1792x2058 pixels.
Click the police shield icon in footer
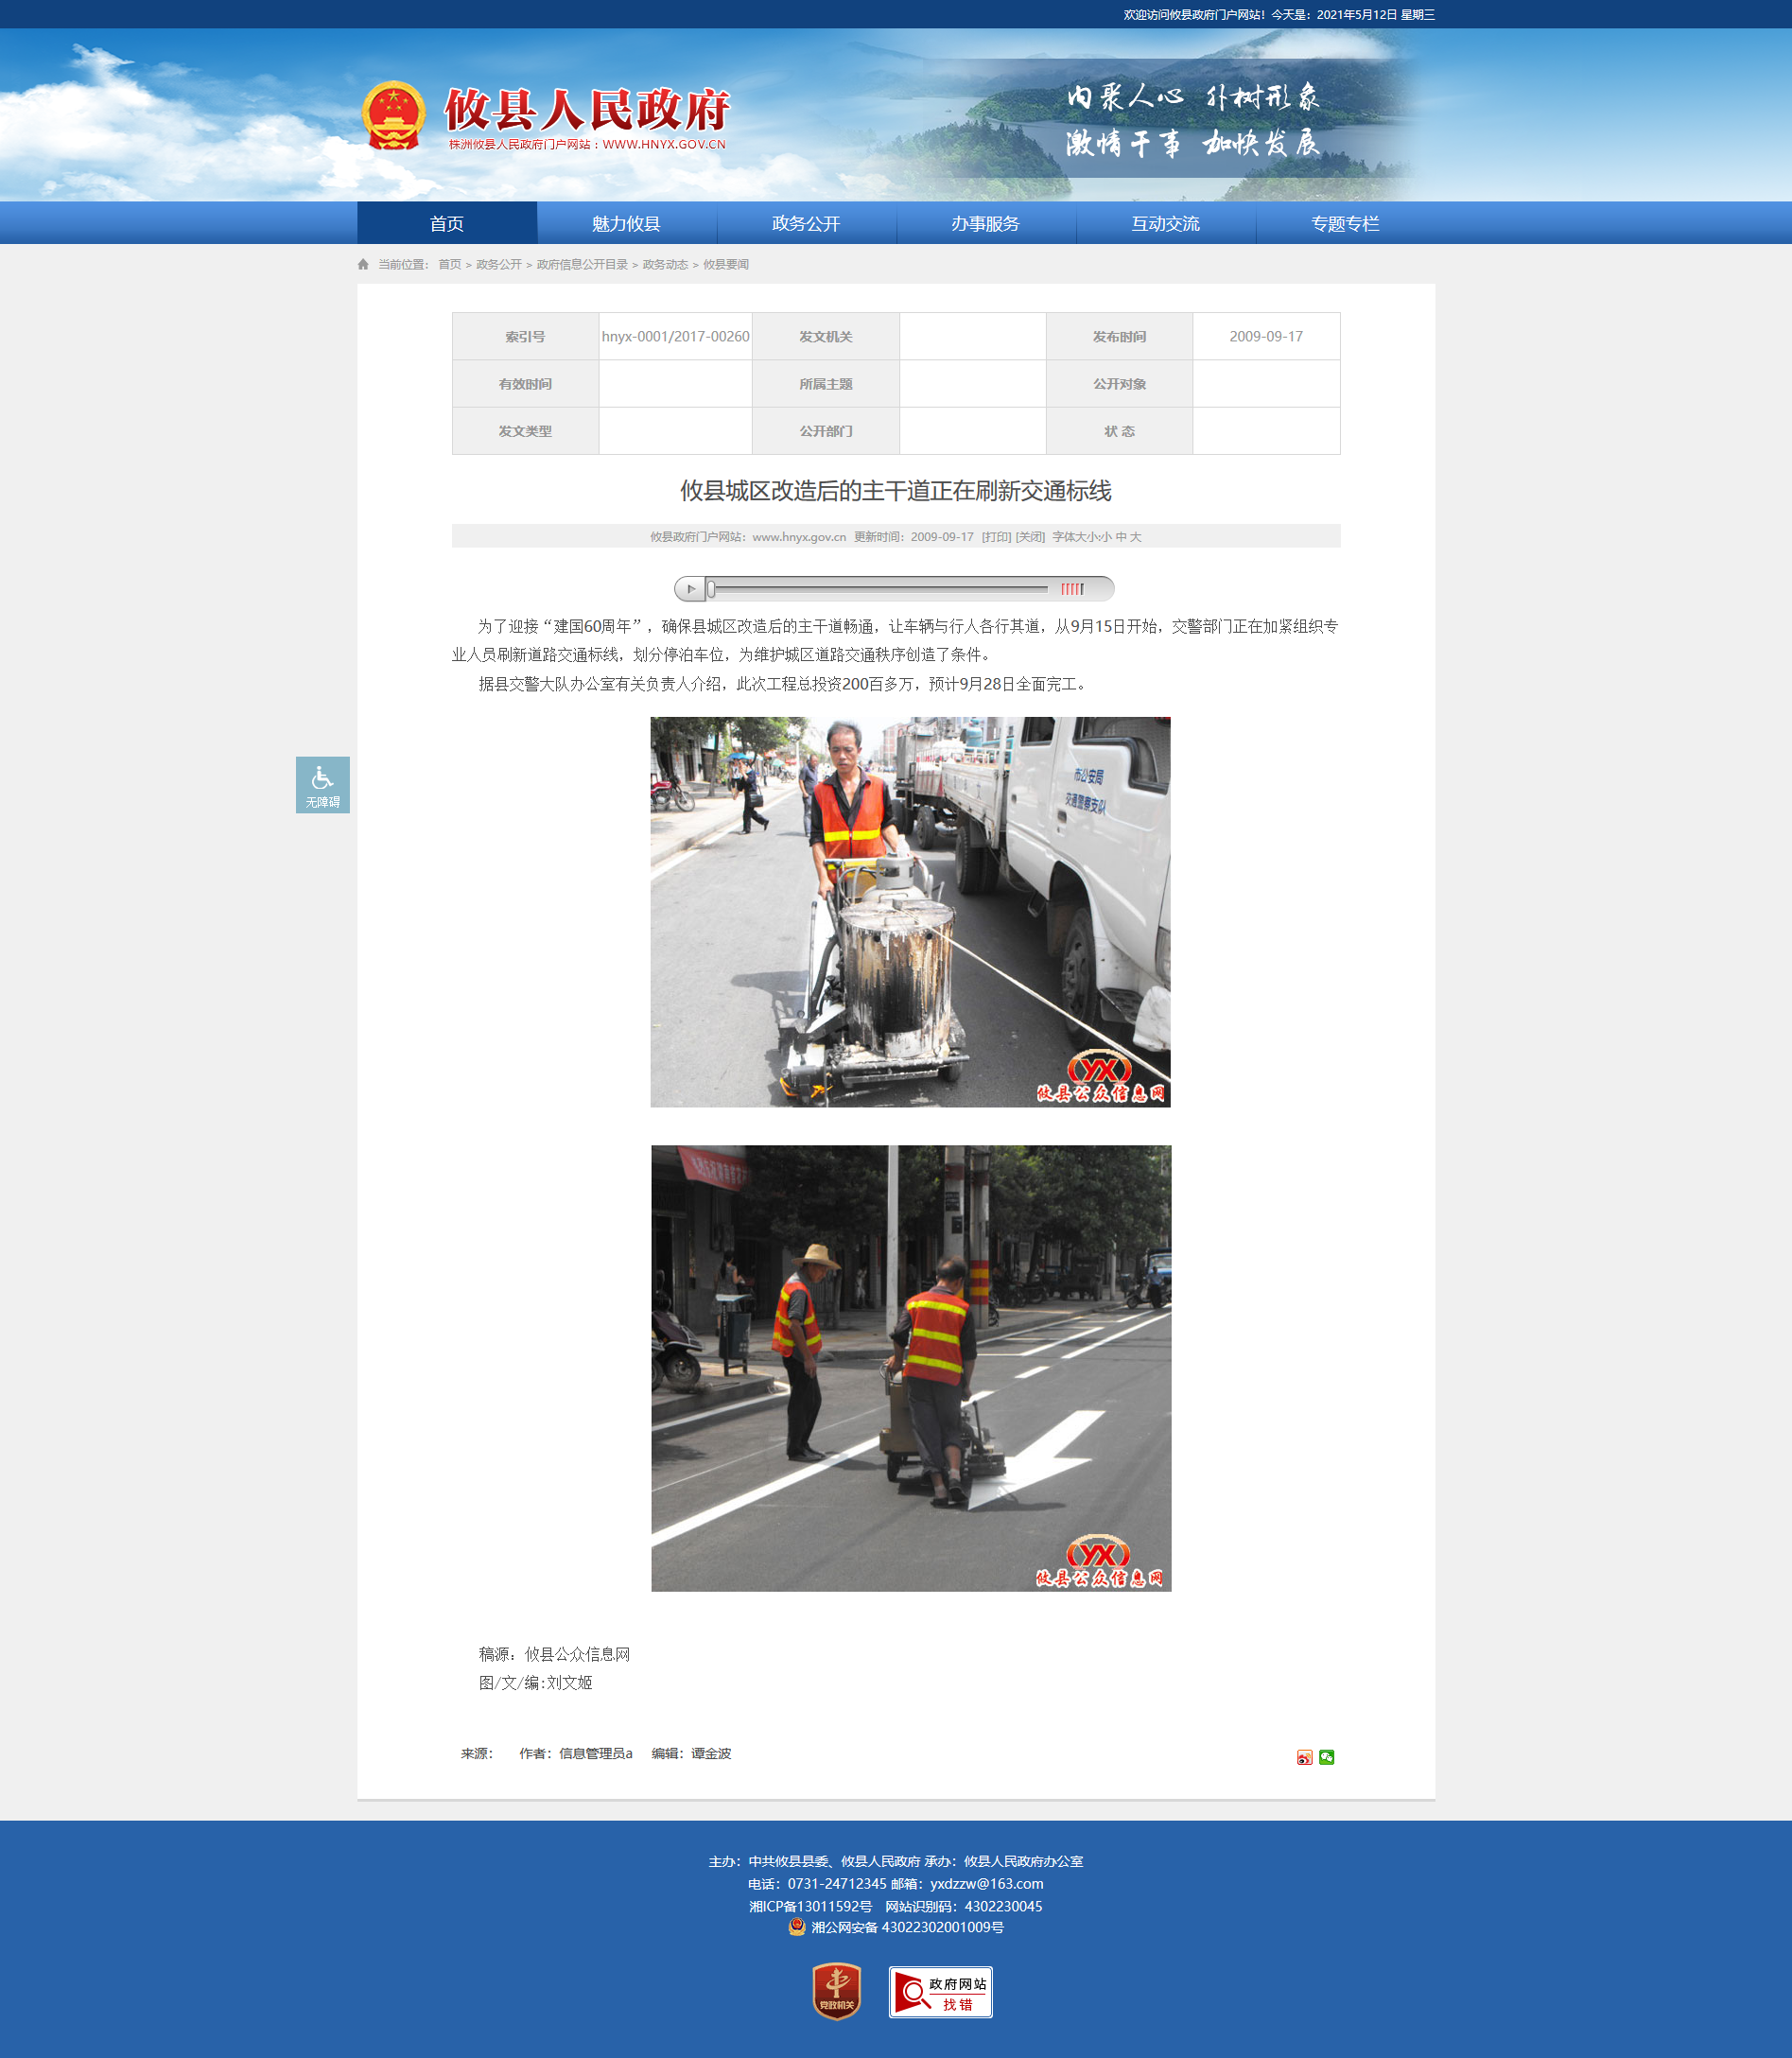pyautogui.click(x=797, y=1927)
